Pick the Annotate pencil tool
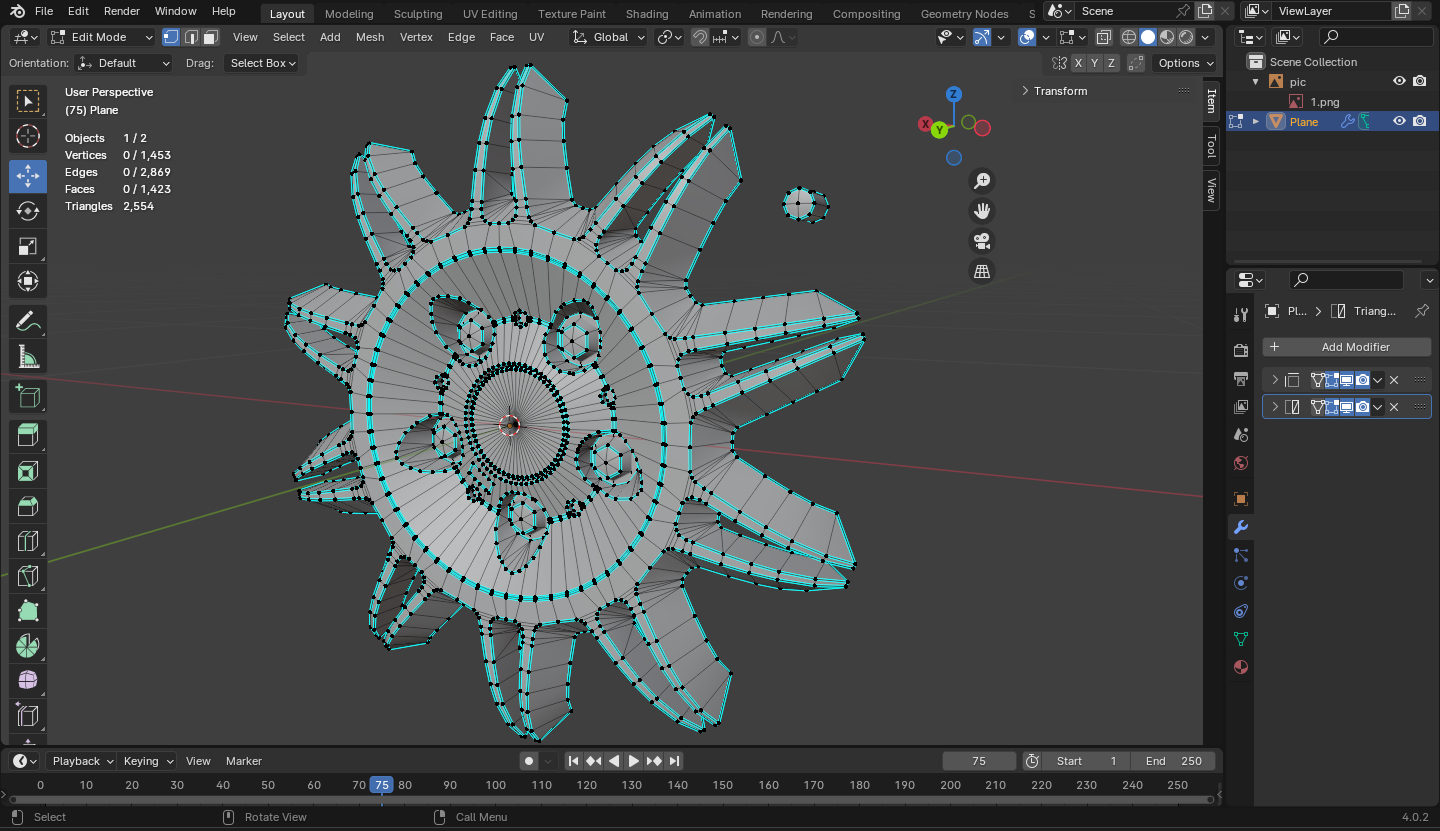 [x=28, y=322]
